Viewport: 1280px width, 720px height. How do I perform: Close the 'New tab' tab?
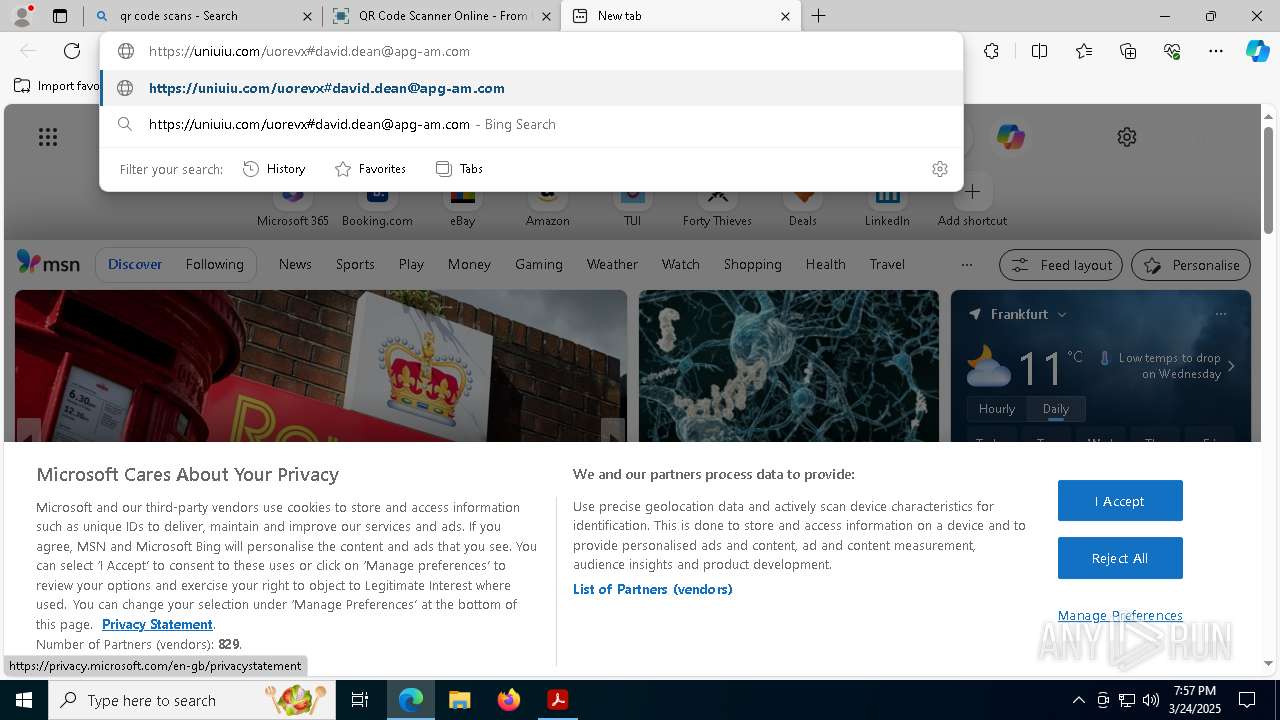[x=785, y=16]
